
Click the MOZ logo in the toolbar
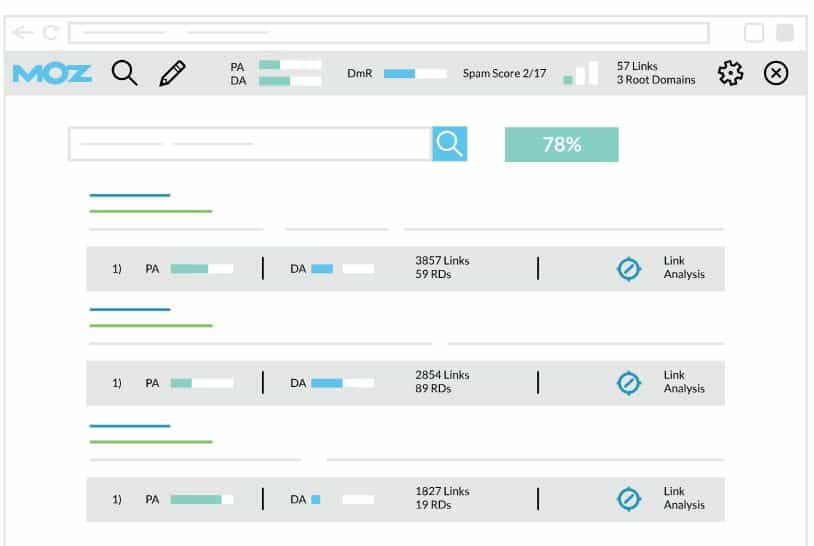[x=52, y=73]
